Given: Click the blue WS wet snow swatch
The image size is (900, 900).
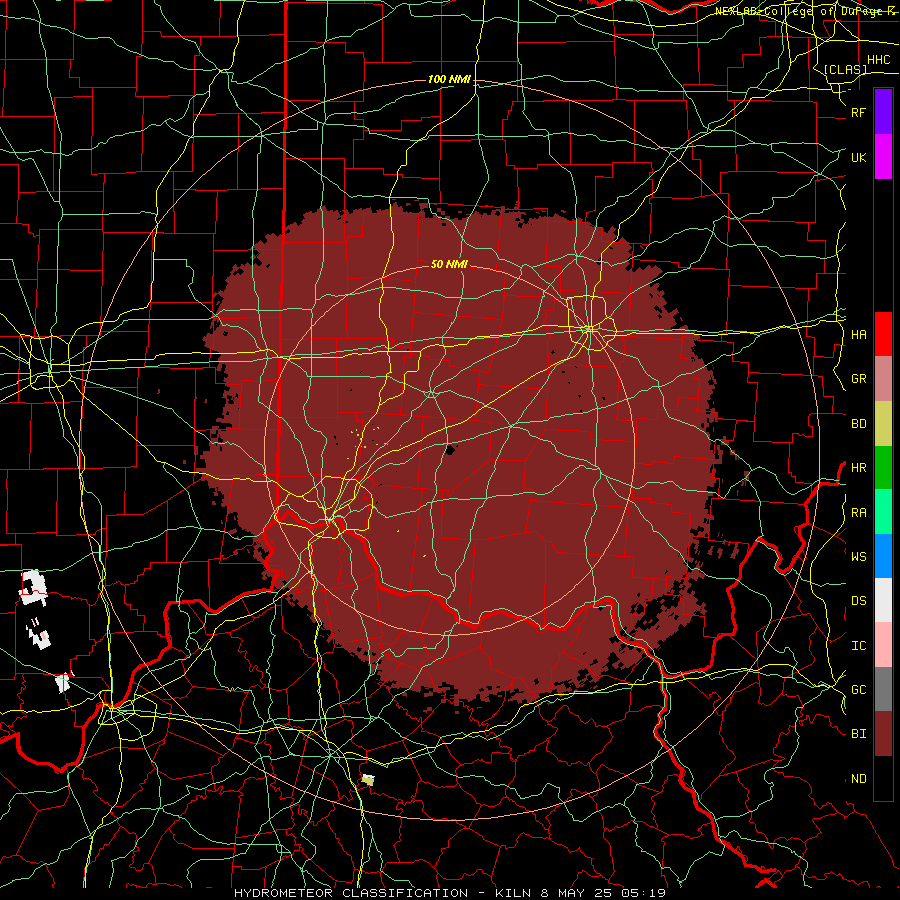Looking at the screenshot, I should tap(883, 556).
